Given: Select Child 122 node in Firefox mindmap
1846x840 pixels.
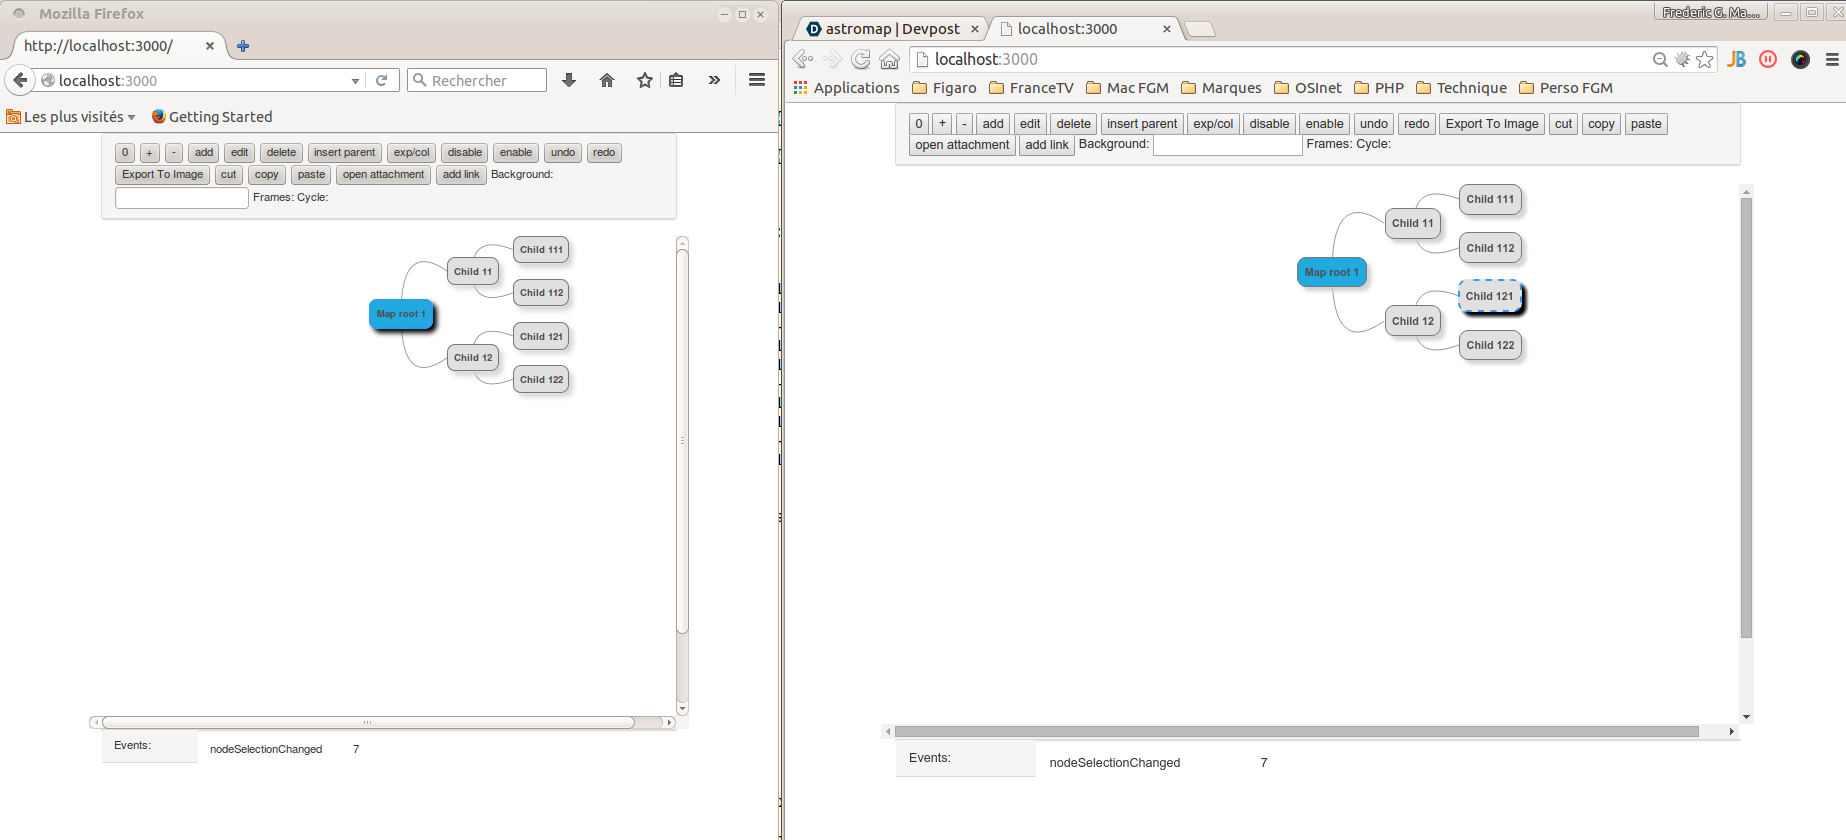Looking at the screenshot, I should pyautogui.click(x=541, y=380).
